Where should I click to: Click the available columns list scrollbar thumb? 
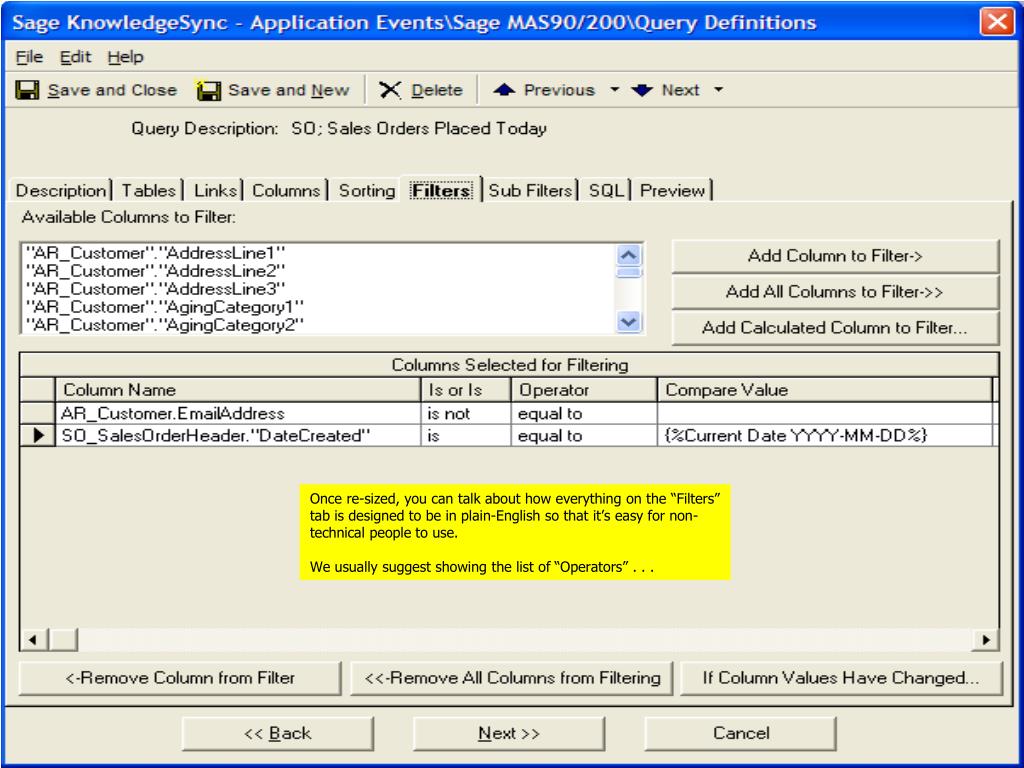(x=629, y=272)
